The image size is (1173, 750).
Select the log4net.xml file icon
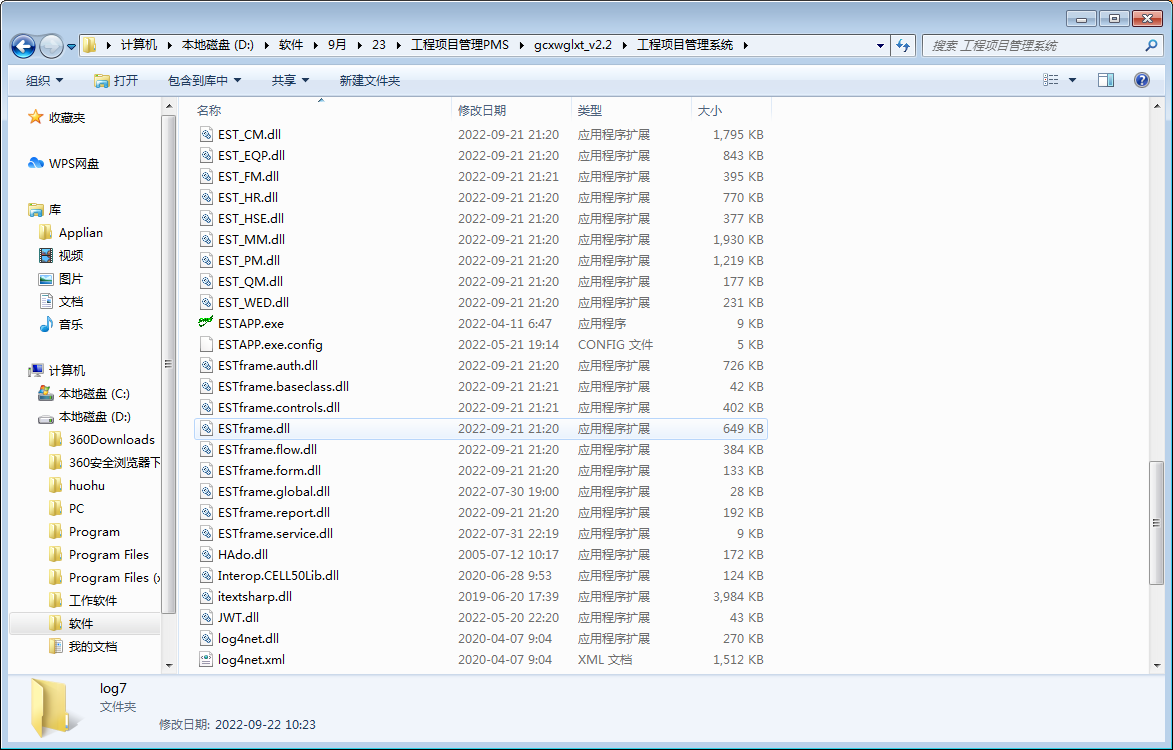206,660
